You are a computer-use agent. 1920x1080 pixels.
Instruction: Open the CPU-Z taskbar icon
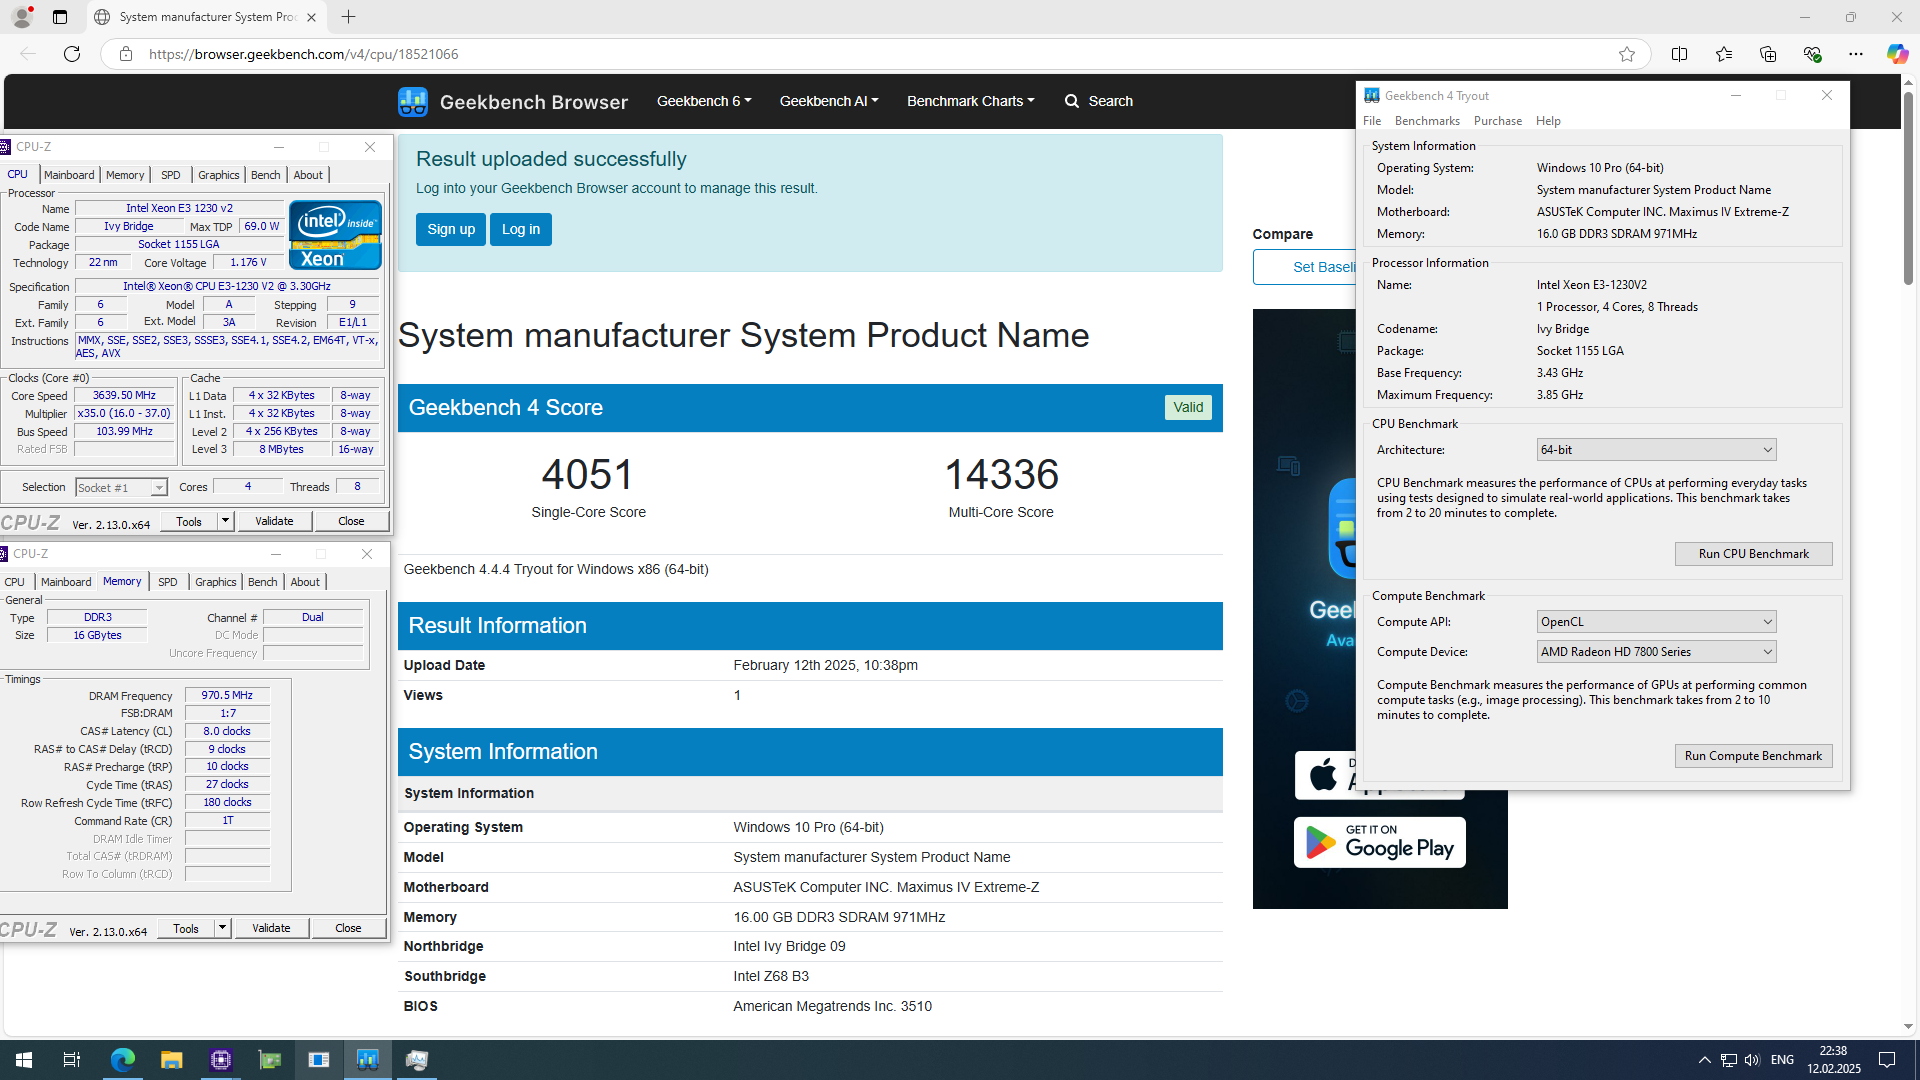(x=220, y=1060)
